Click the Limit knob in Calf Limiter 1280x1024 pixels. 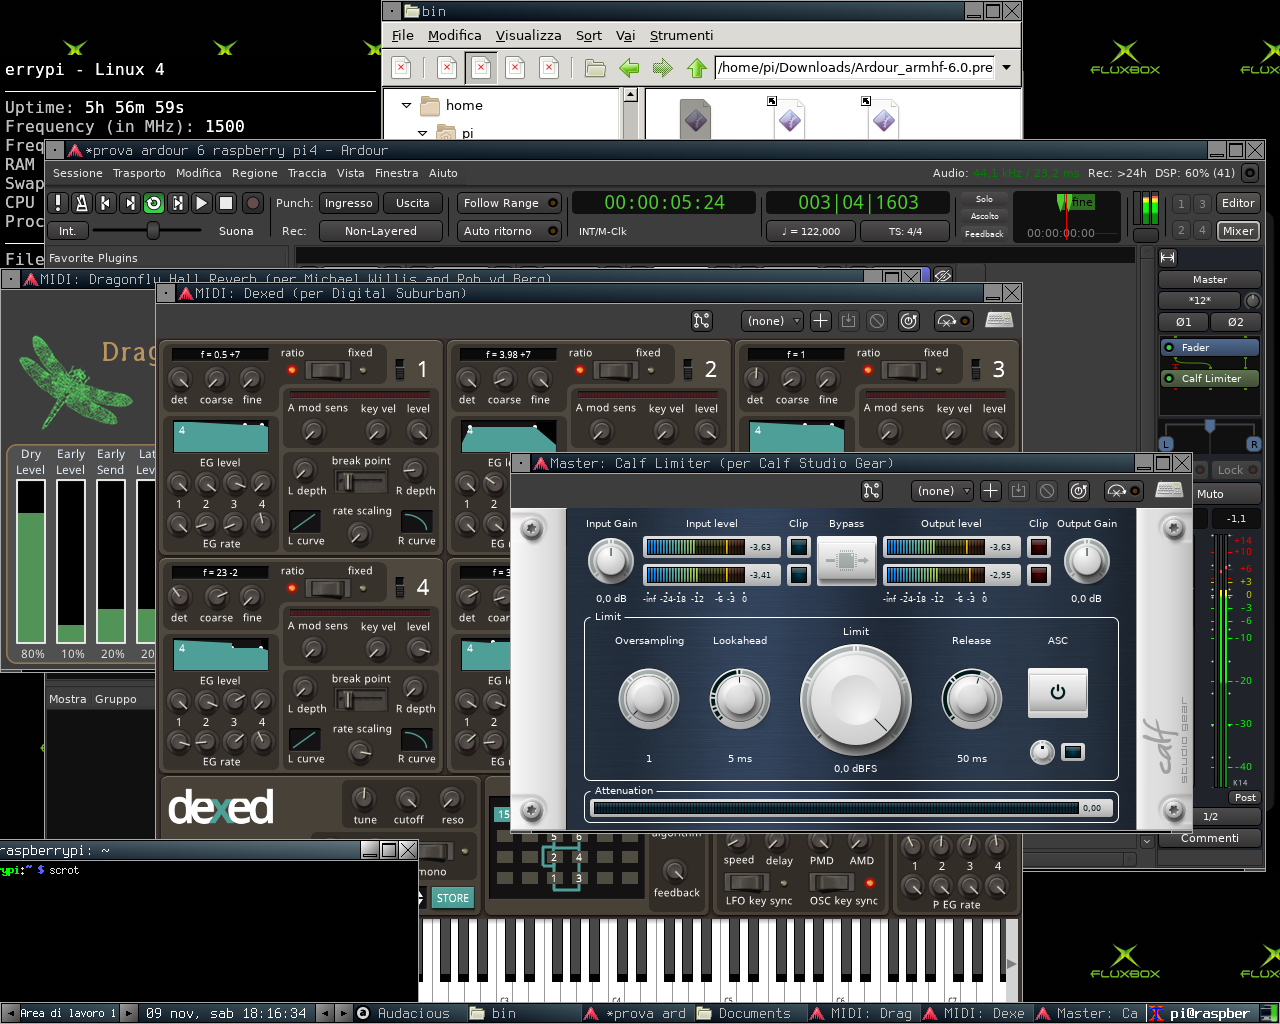(855, 698)
